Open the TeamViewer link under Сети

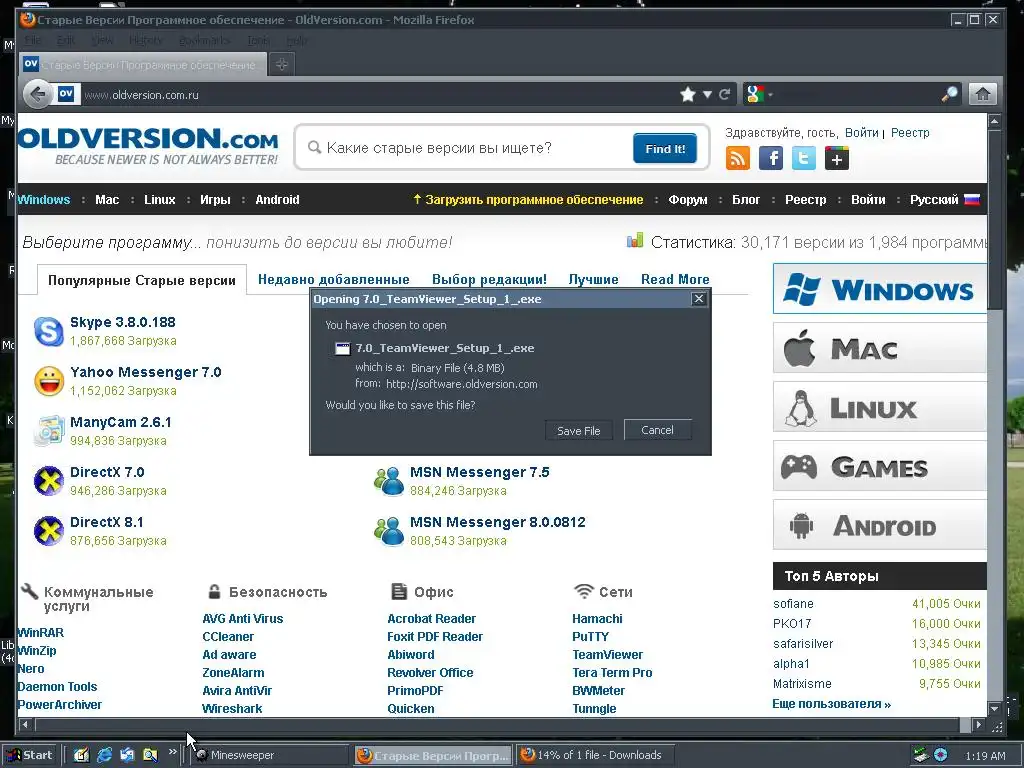click(607, 654)
